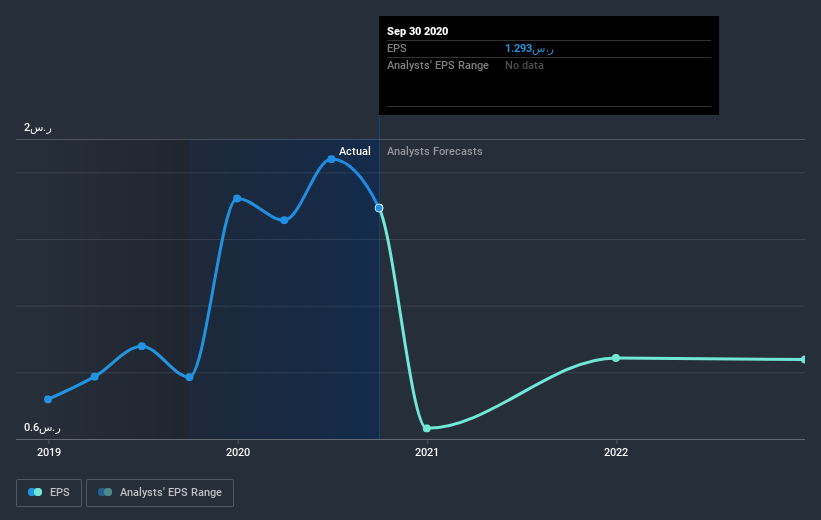Select the highlighted Sep 30 2020 data point
The image size is (821, 520).
[x=379, y=208]
